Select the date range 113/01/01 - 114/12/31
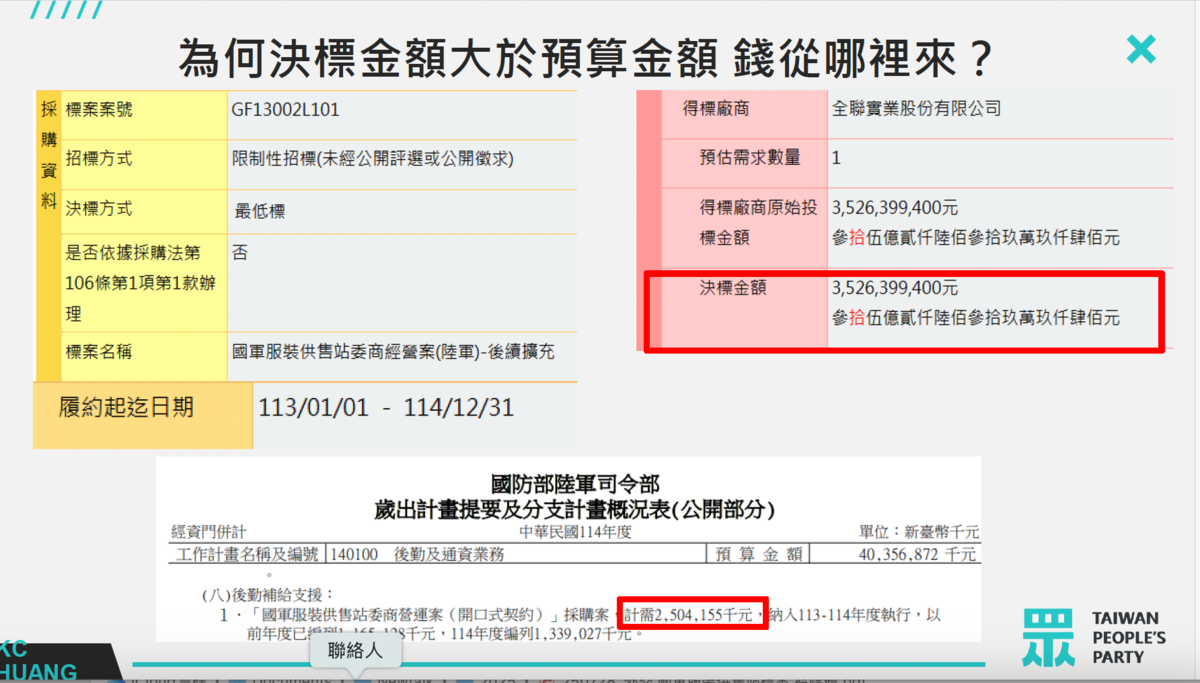 (x=385, y=409)
